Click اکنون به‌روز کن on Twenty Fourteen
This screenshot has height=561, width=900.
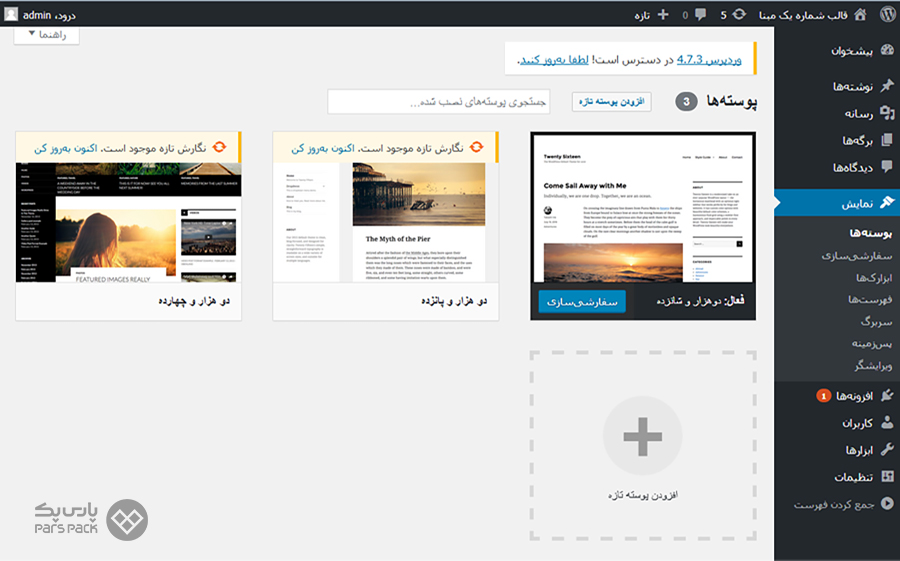click(x=65, y=148)
